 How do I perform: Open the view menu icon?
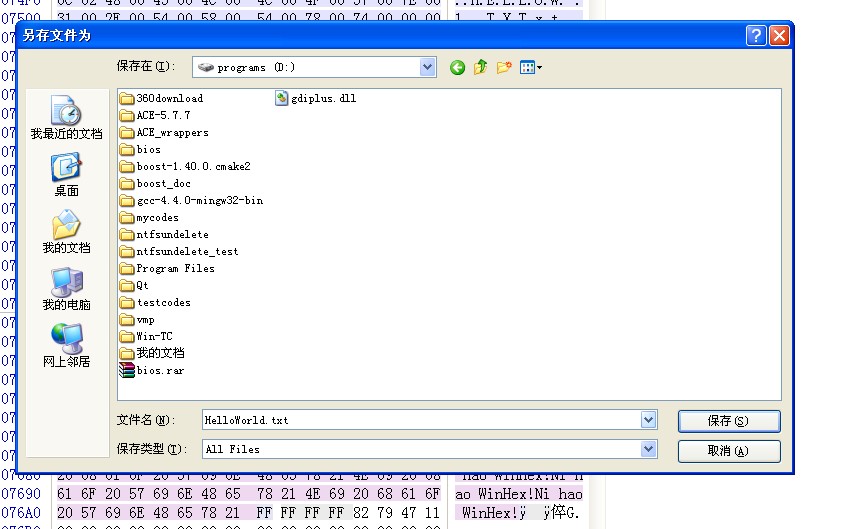click(531, 67)
